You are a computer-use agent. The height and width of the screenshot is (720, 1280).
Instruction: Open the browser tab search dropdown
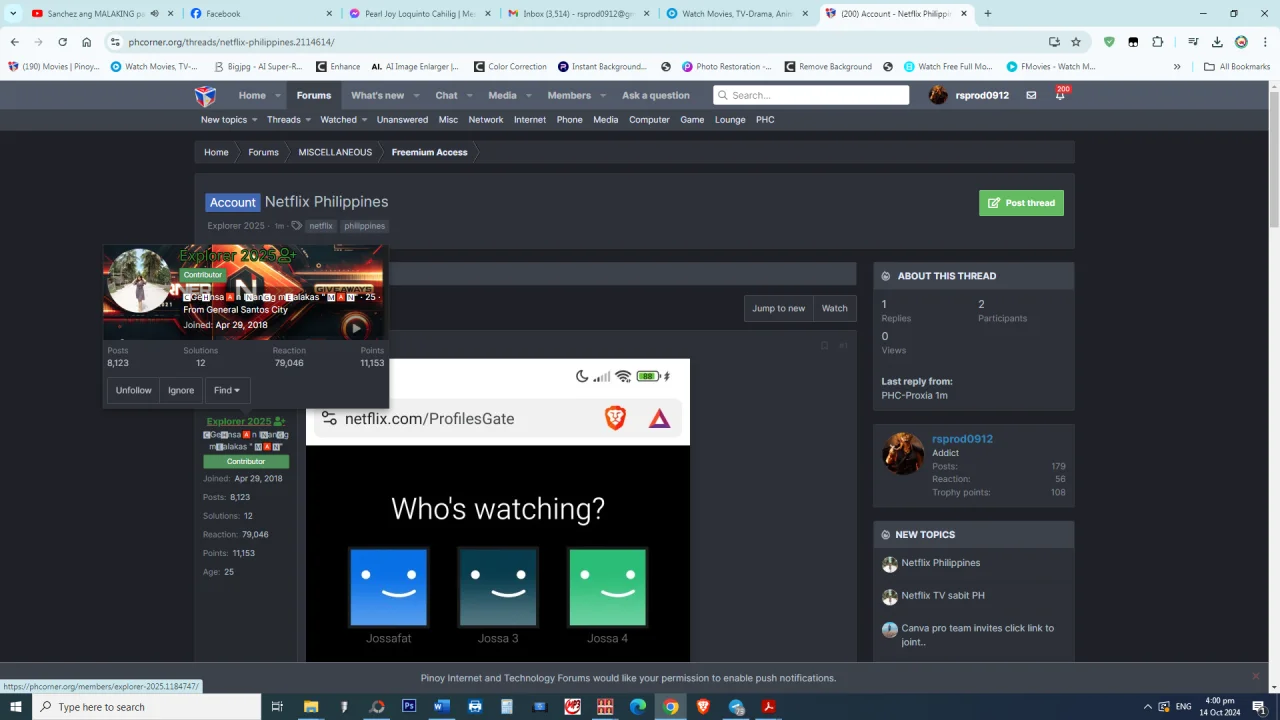(x=13, y=14)
